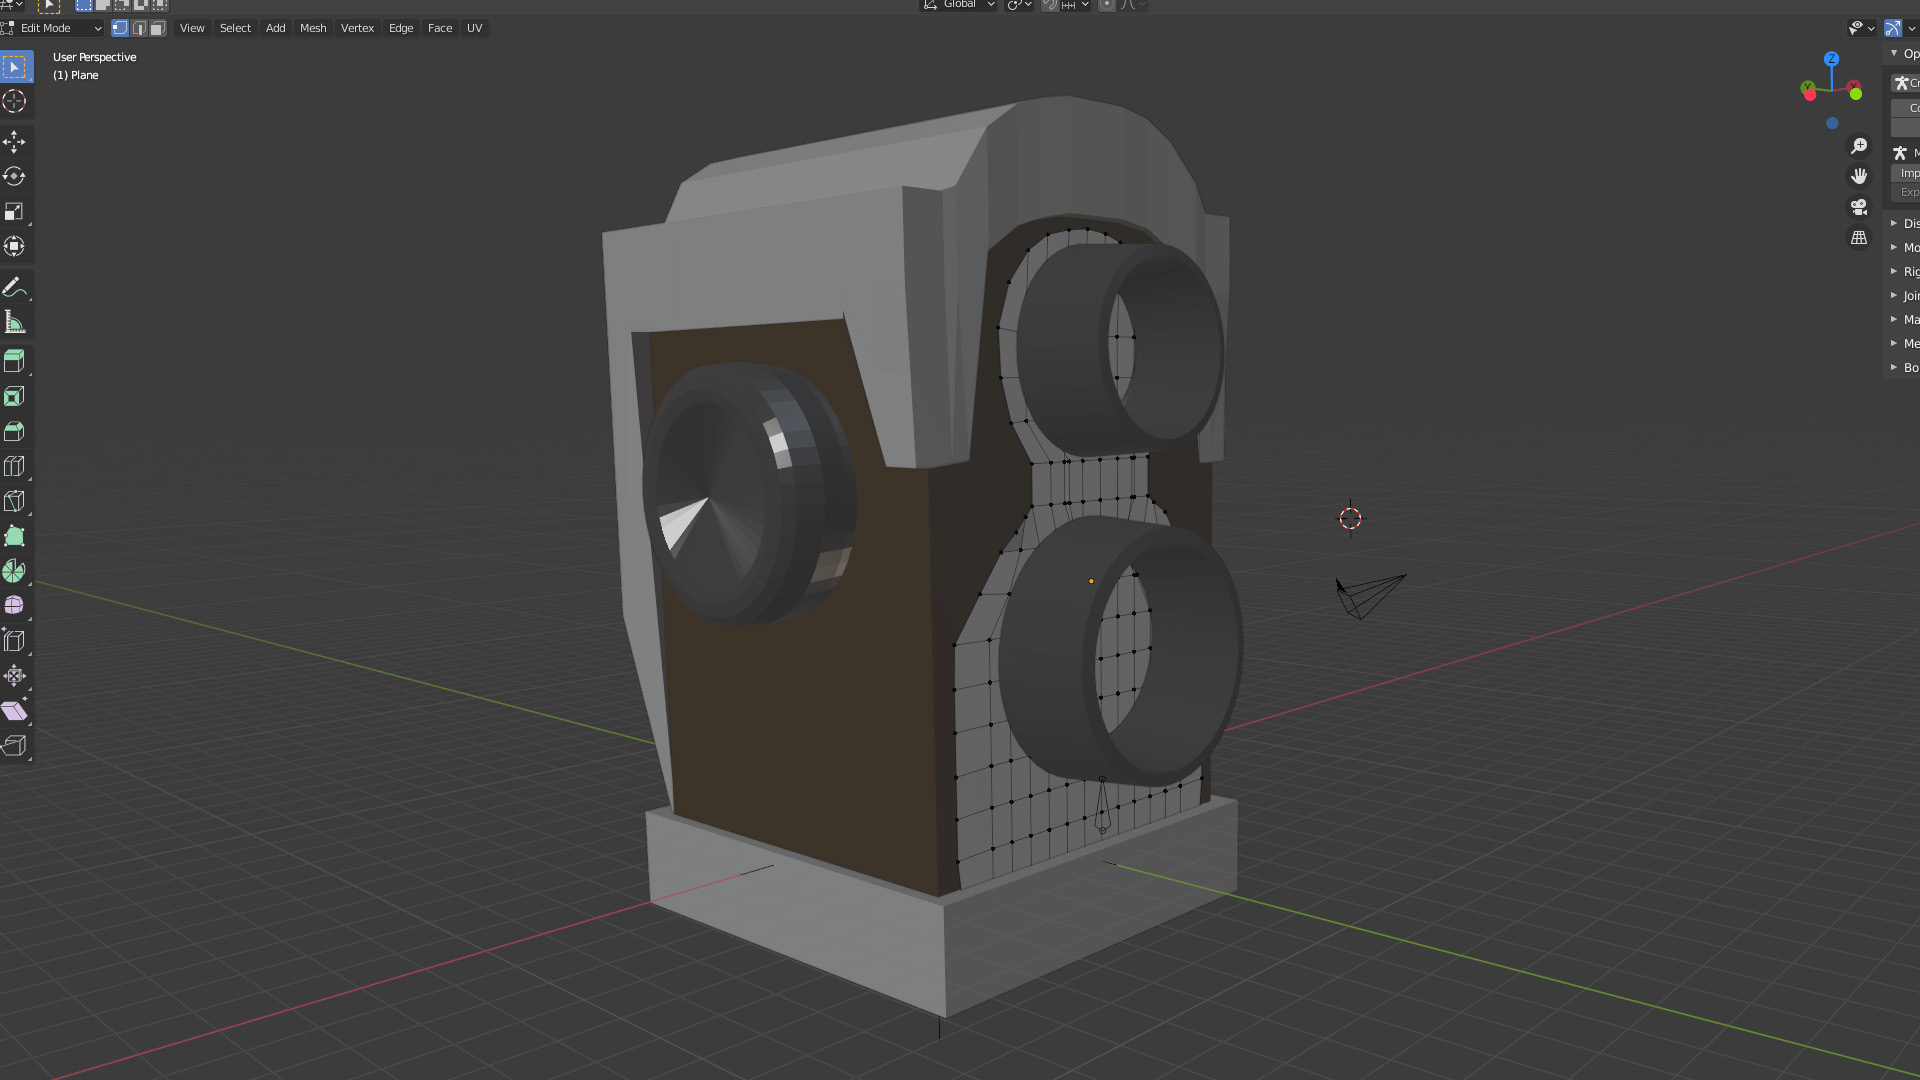Open the Mesh menu

click(x=313, y=28)
